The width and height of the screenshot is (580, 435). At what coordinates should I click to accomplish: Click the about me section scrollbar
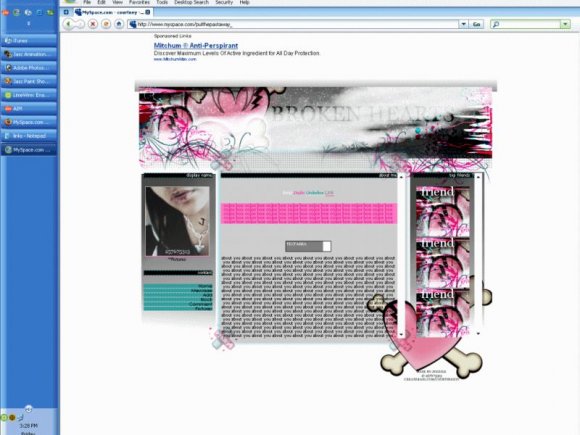(401, 255)
